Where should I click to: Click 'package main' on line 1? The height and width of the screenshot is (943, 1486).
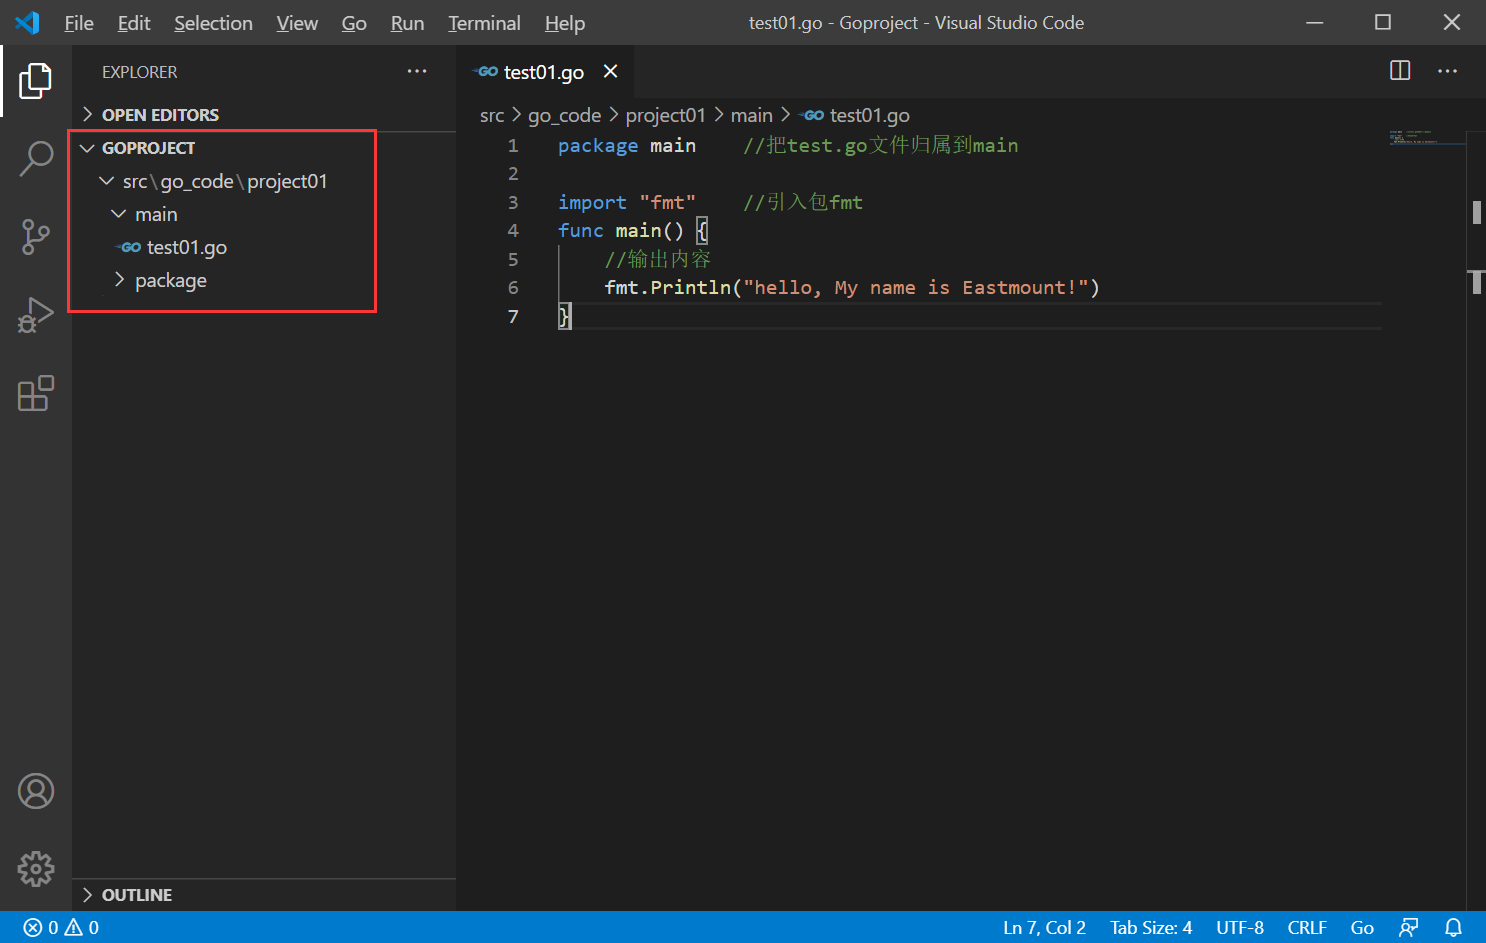click(626, 146)
